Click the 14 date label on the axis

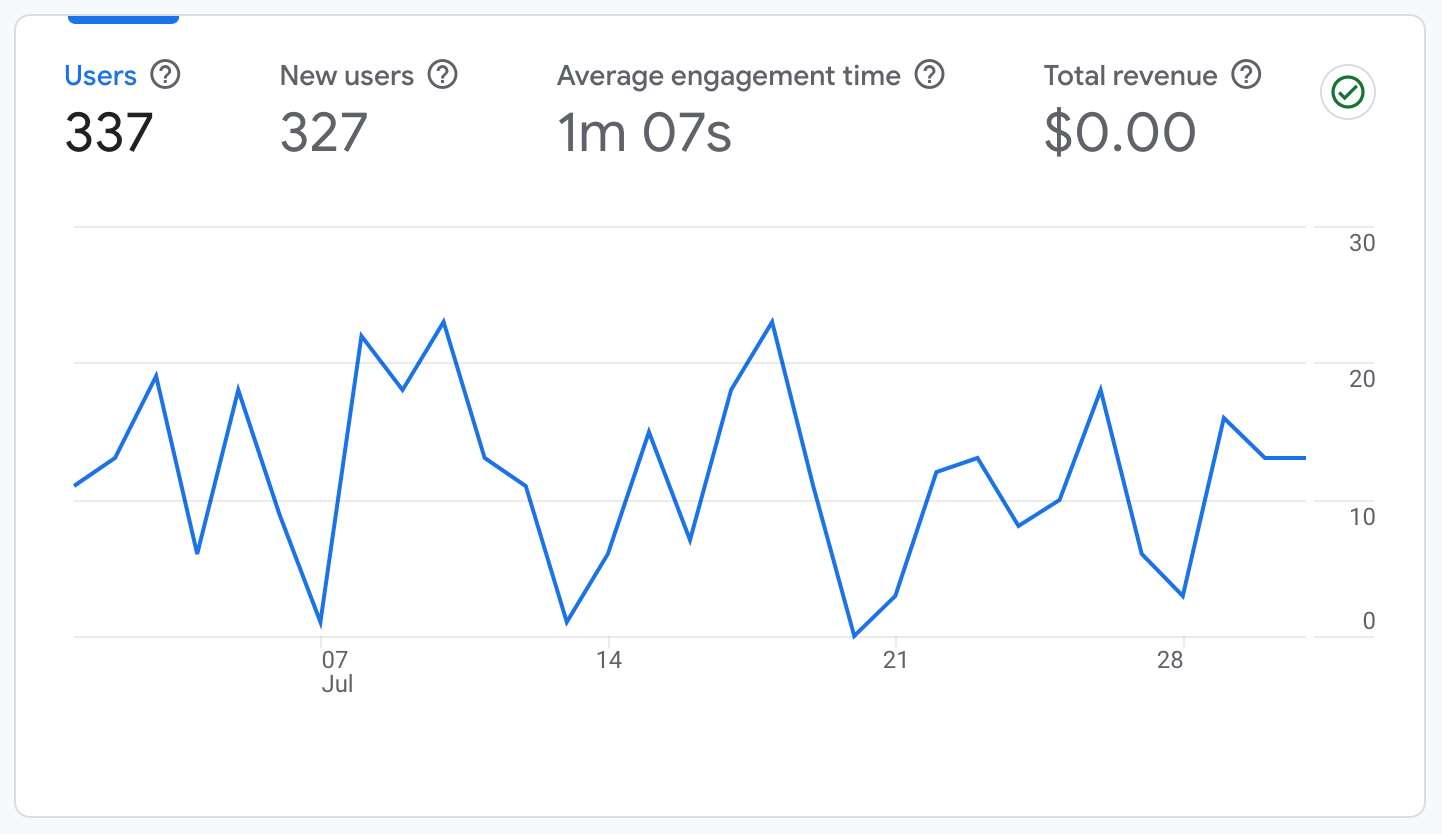pyautogui.click(x=608, y=660)
